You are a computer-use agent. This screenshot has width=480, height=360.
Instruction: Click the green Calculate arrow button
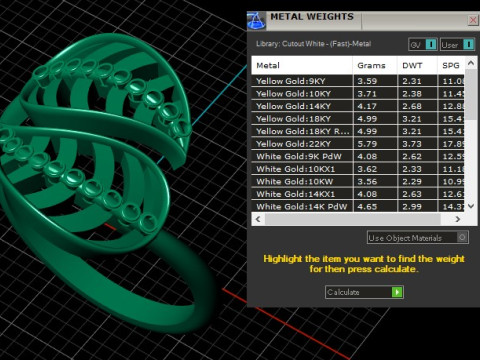(397, 292)
